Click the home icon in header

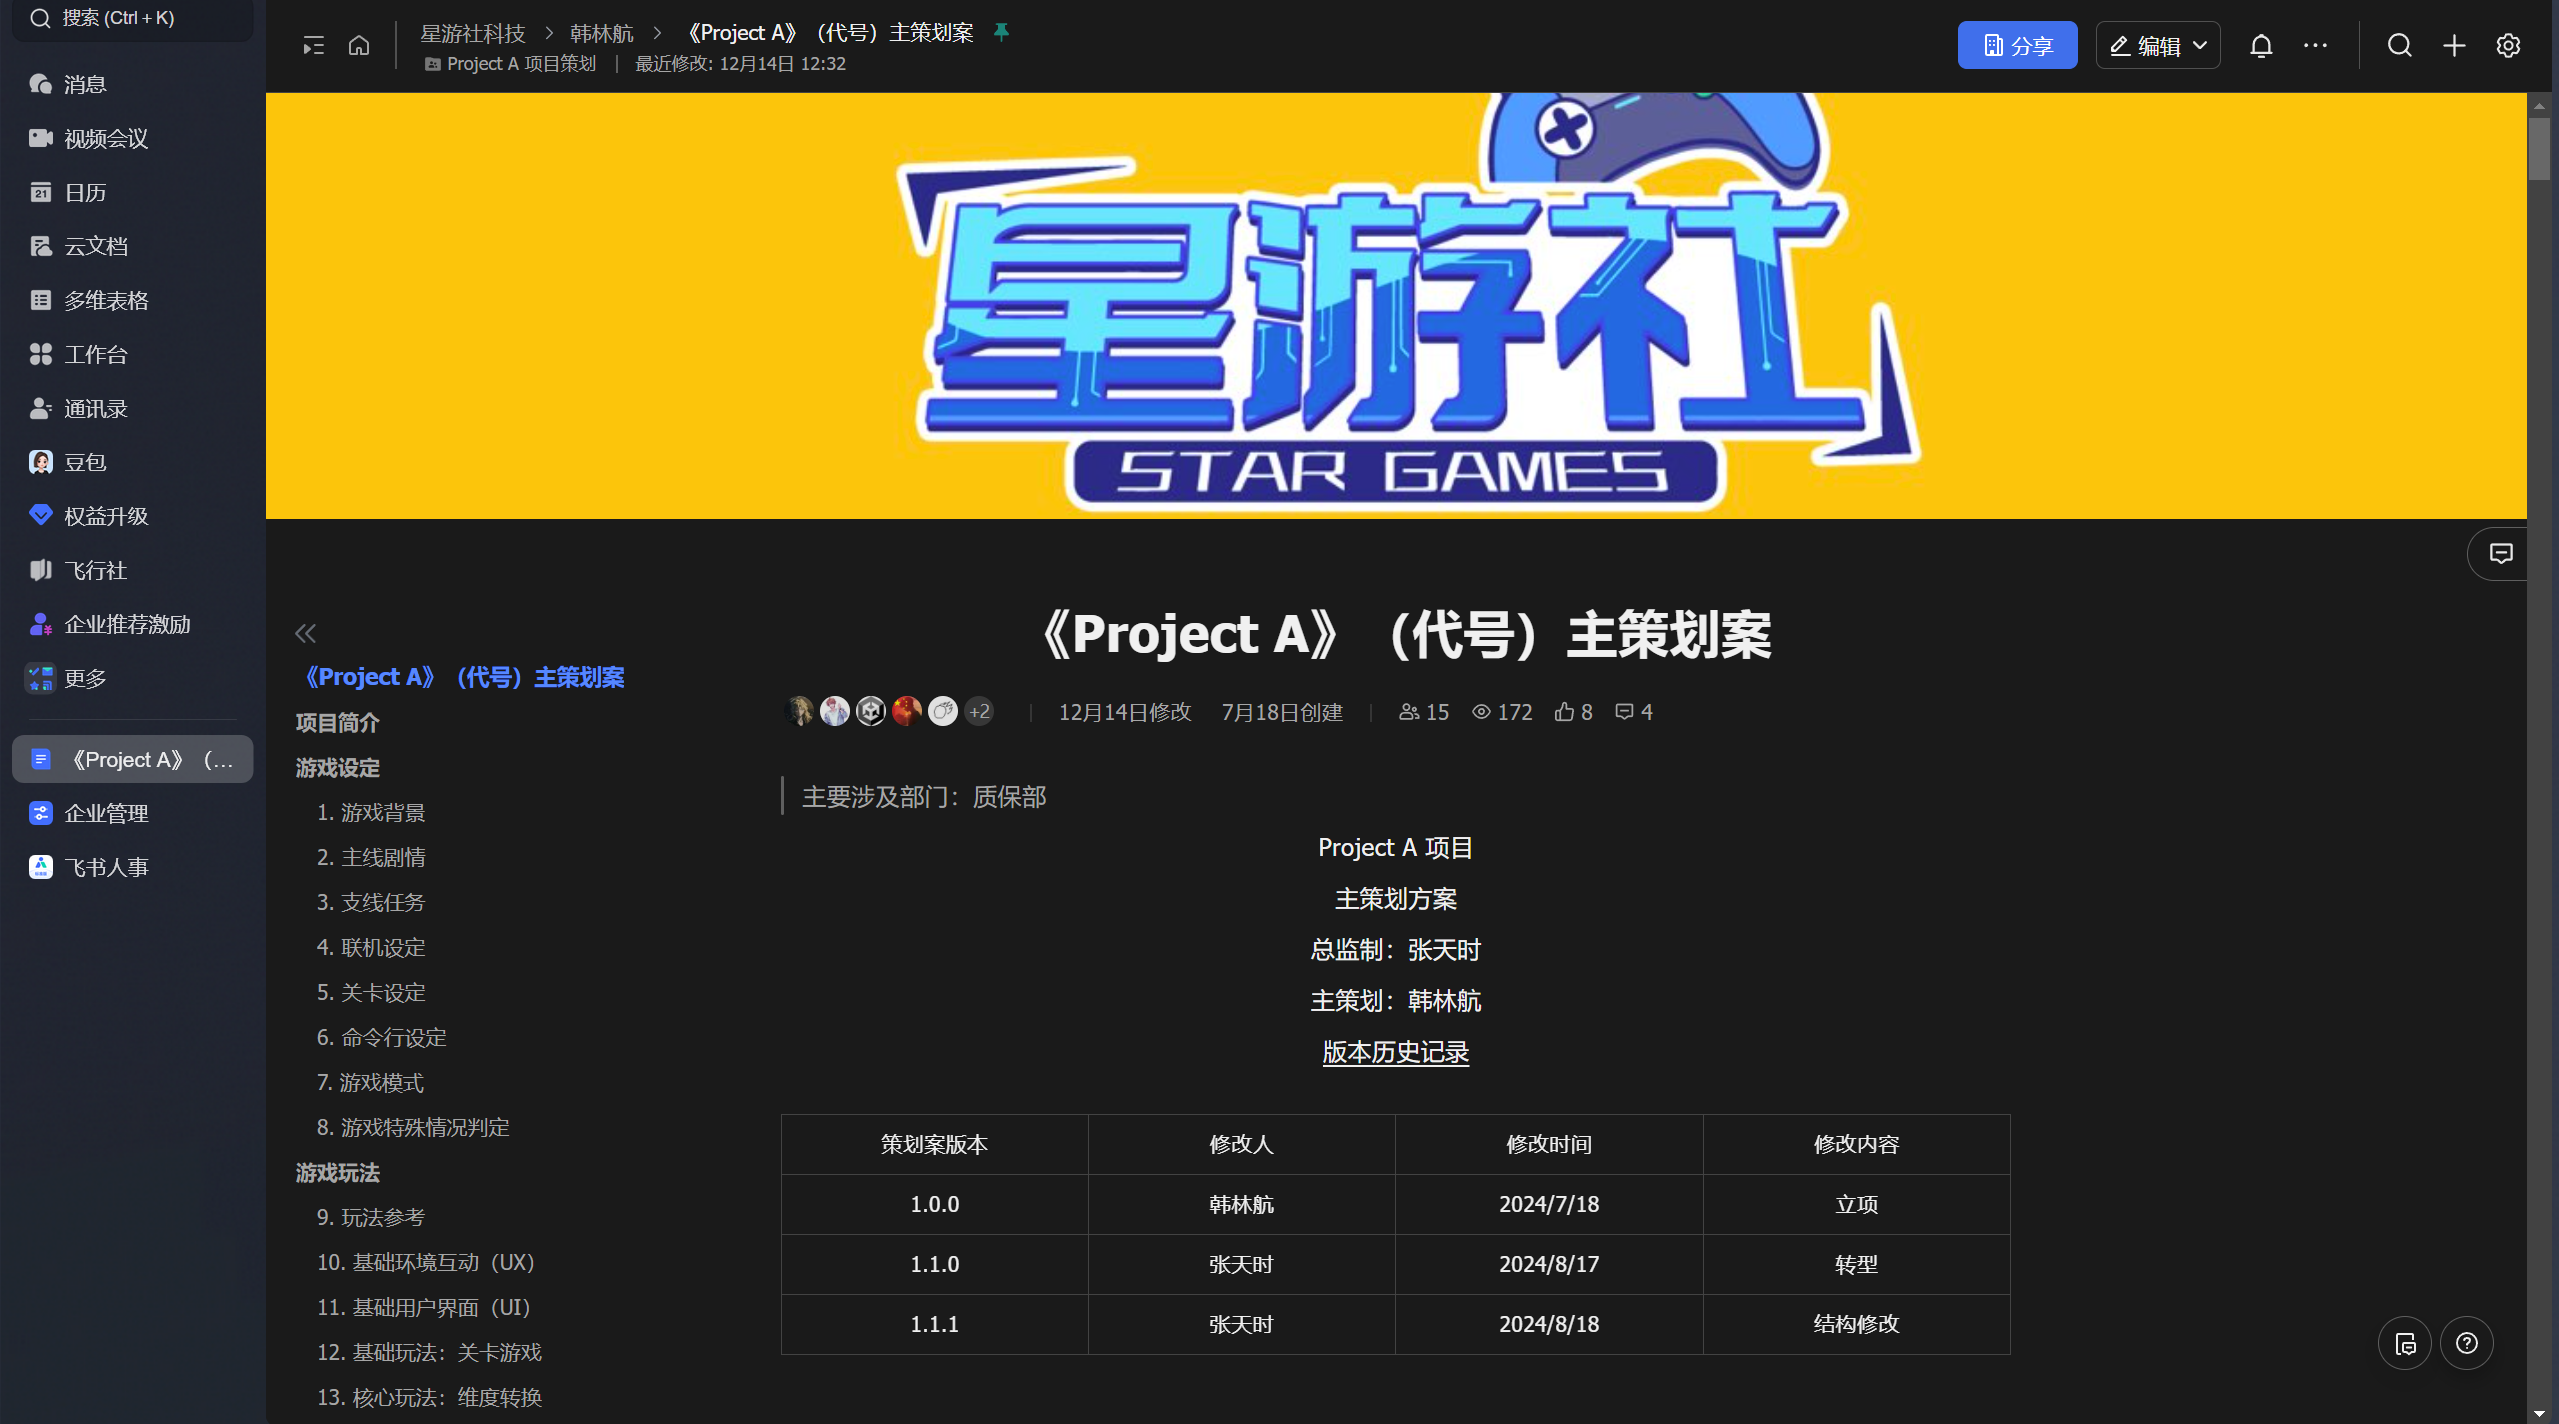pos(359,46)
